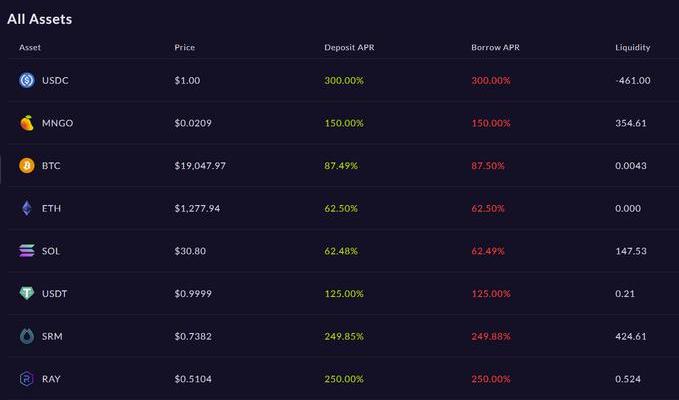This screenshot has width=679, height=400.
Task: Select BTC price $19,047.97
Action: coord(200,166)
